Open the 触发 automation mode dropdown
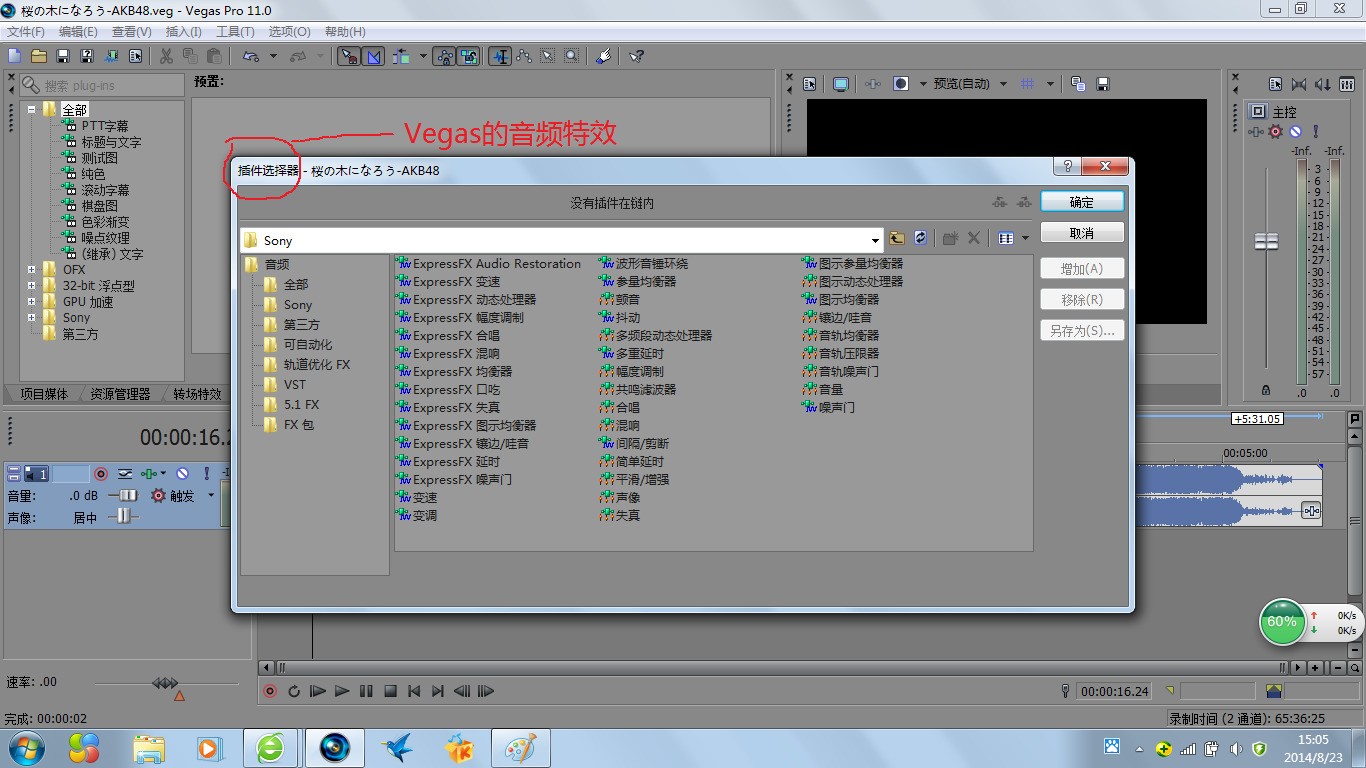Image resolution: width=1366 pixels, height=768 pixels. pos(211,495)
